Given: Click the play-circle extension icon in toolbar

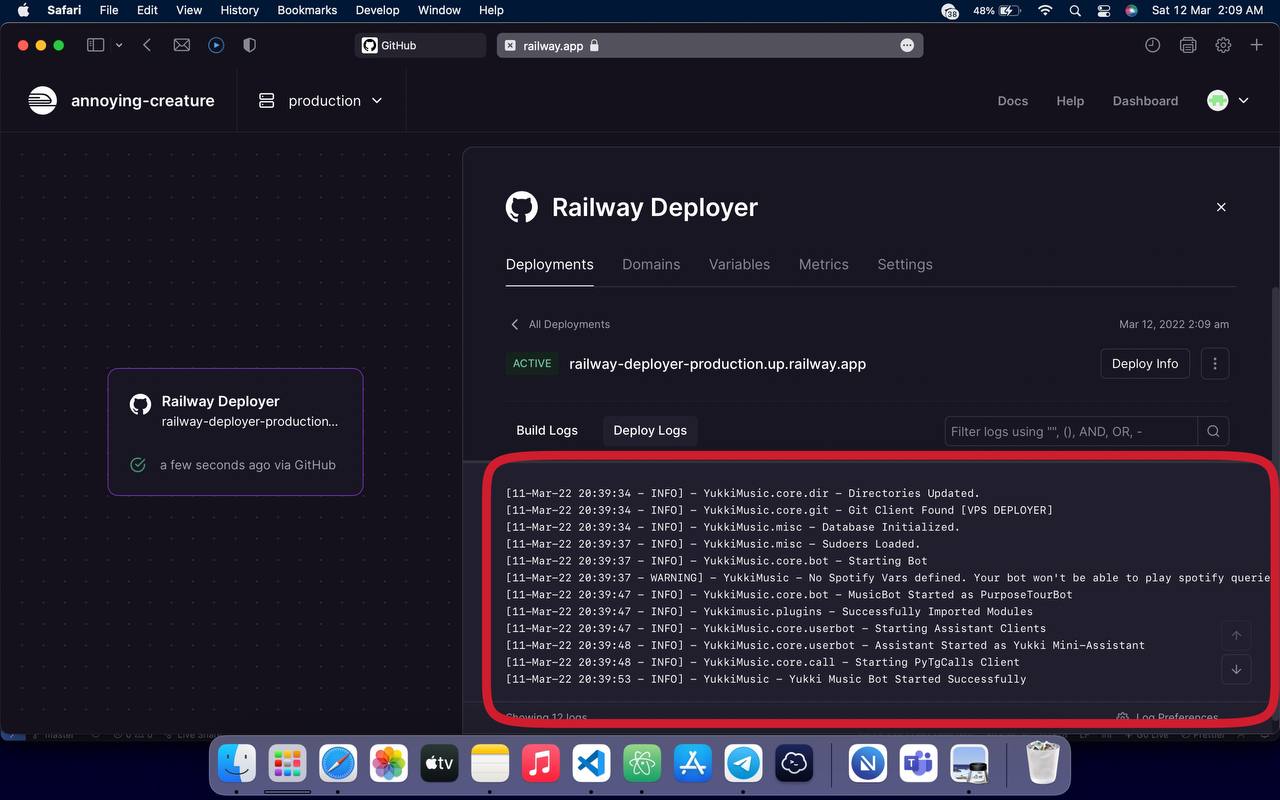Looking at the screenshot, I should click(216, 45).
